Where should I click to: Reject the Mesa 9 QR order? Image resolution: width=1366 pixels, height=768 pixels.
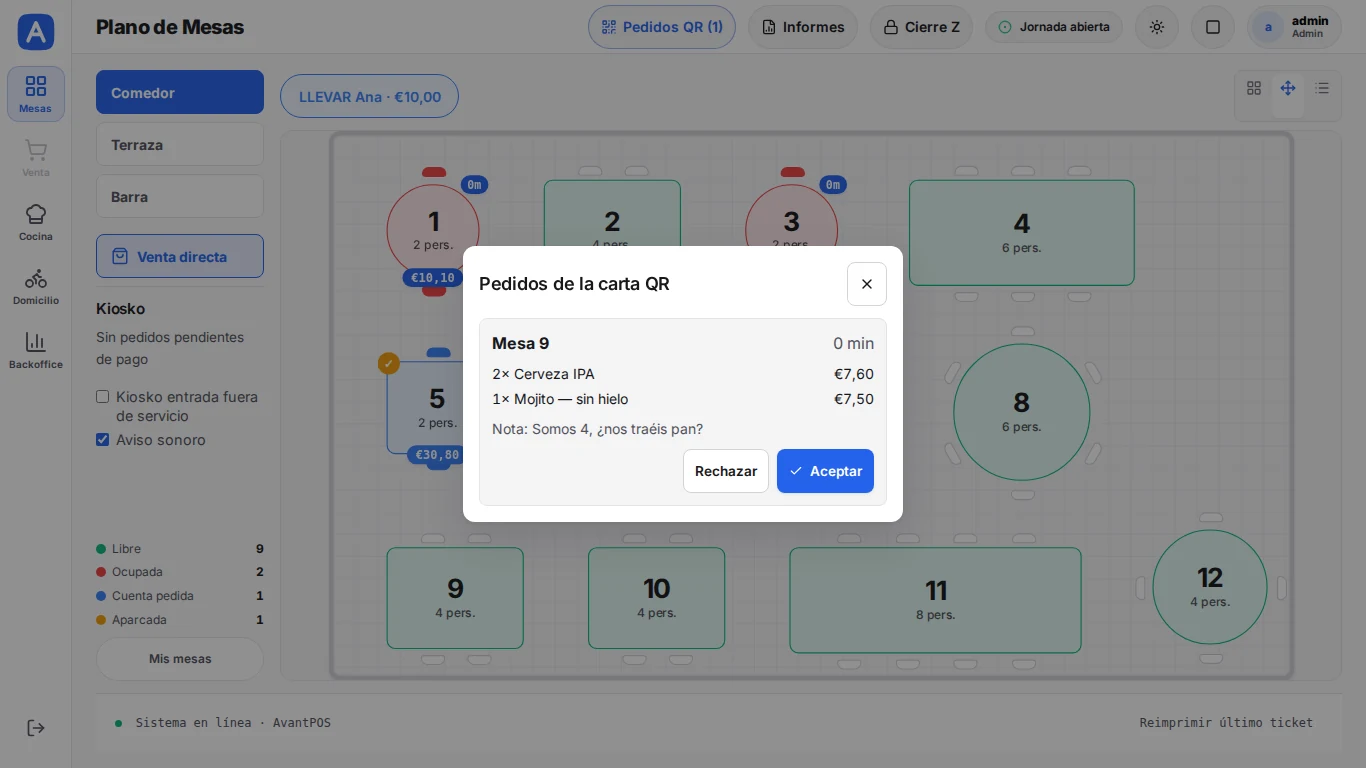(x=726, y=471)
